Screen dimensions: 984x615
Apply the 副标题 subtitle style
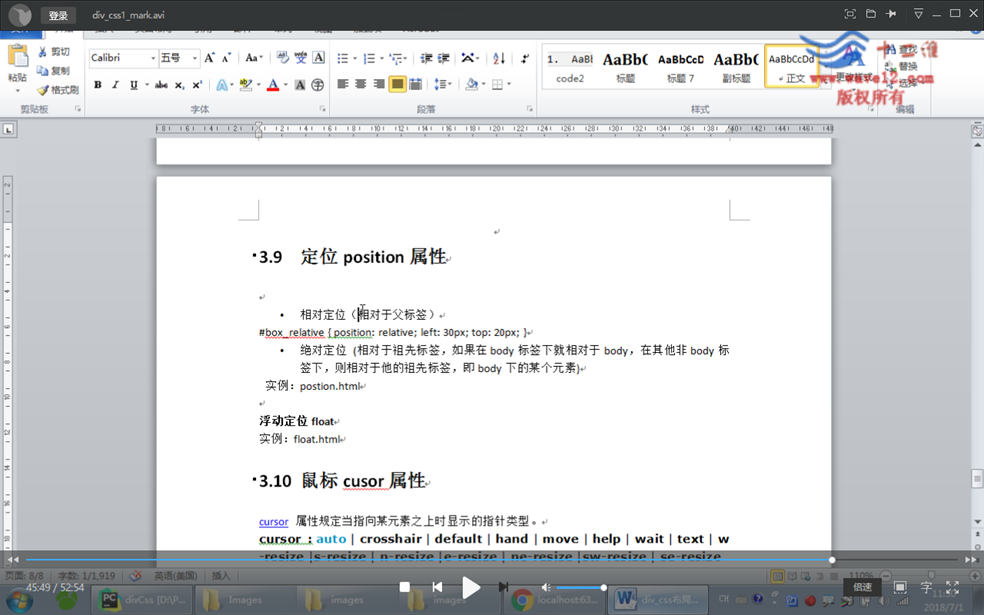click(x=735, y=66)
